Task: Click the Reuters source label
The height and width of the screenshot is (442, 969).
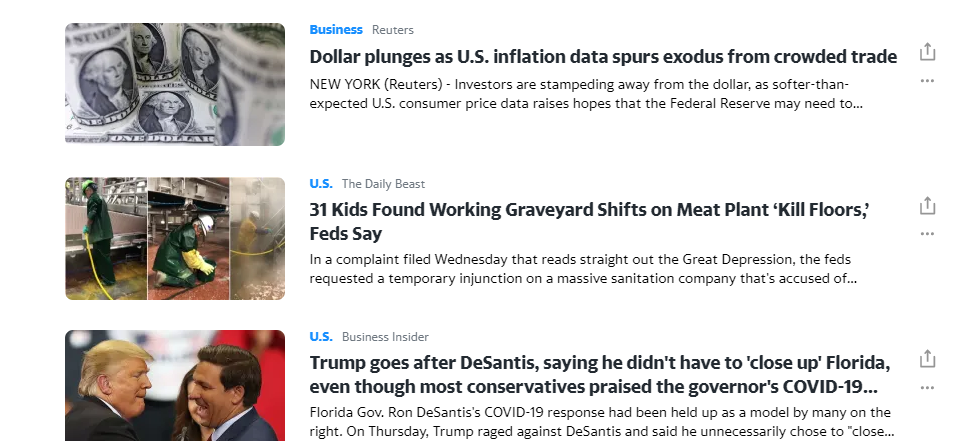Action: [392, 30]
